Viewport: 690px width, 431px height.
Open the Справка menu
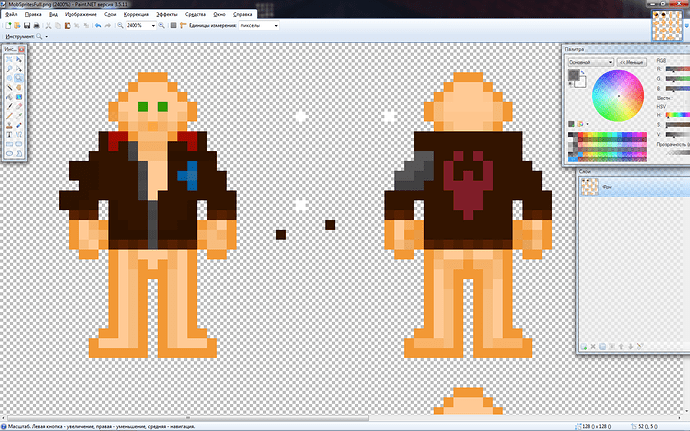tap(242, 15)
